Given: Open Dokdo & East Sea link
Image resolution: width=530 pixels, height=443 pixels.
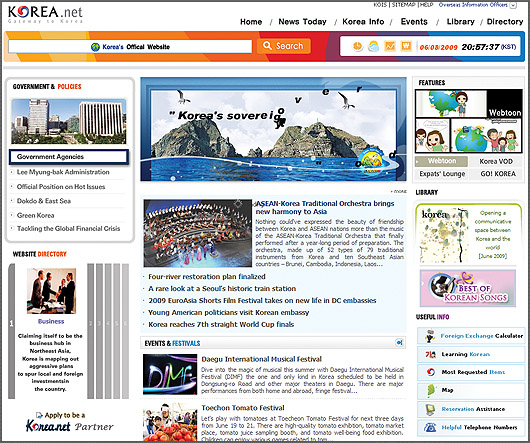Looking at the screenshot, I should 44,201.
